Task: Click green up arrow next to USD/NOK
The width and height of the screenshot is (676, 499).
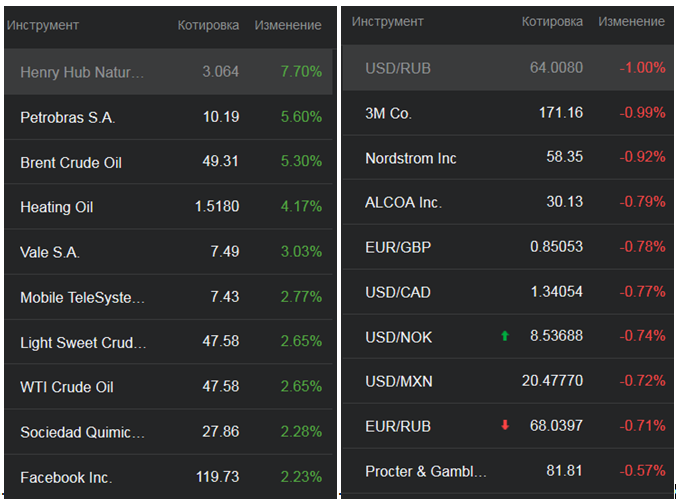Action: click(505, 336)
